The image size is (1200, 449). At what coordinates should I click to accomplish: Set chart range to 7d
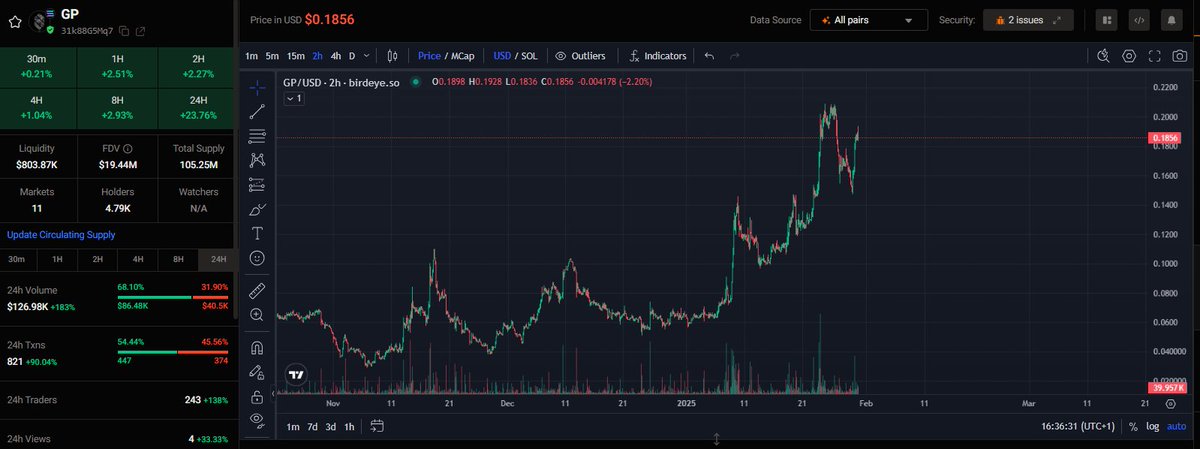pyautogui.click(x=312, y=426)
